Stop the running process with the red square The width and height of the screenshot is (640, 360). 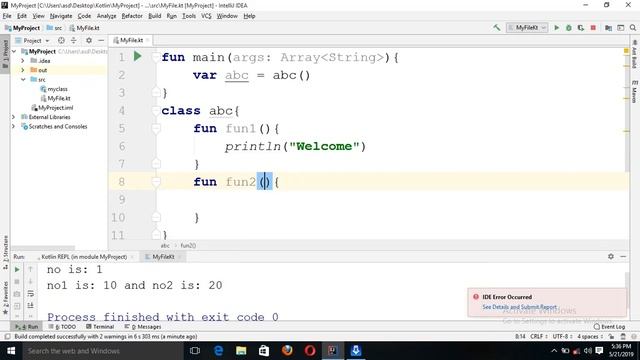coord(593,28)
